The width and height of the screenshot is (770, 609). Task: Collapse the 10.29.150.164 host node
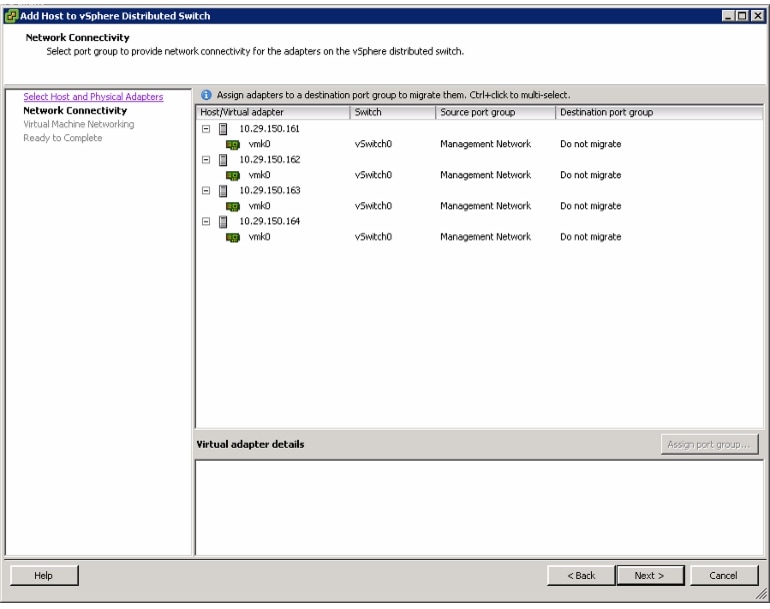pos(206,222)
